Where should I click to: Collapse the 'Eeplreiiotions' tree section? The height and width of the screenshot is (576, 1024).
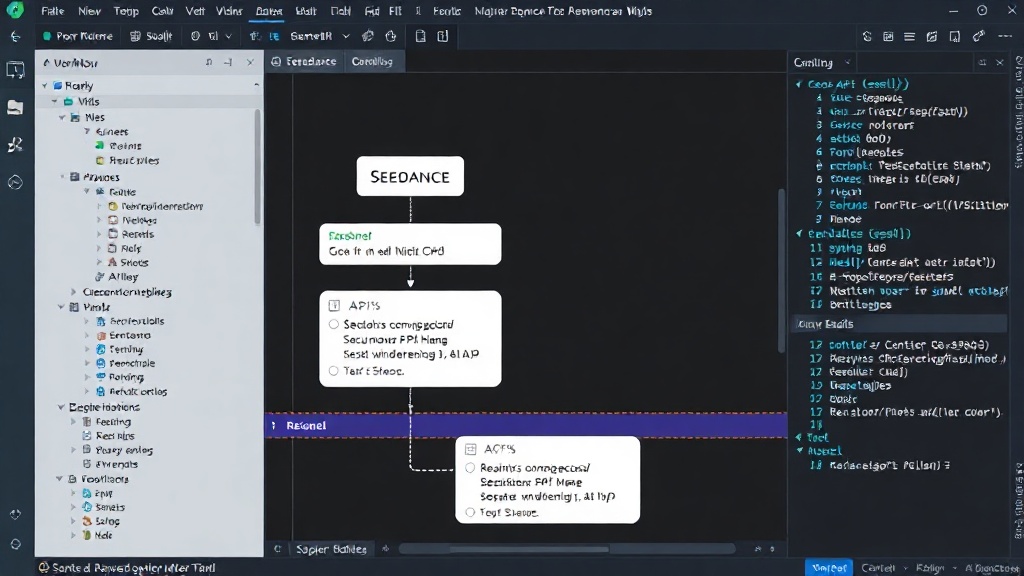[61, 407]
